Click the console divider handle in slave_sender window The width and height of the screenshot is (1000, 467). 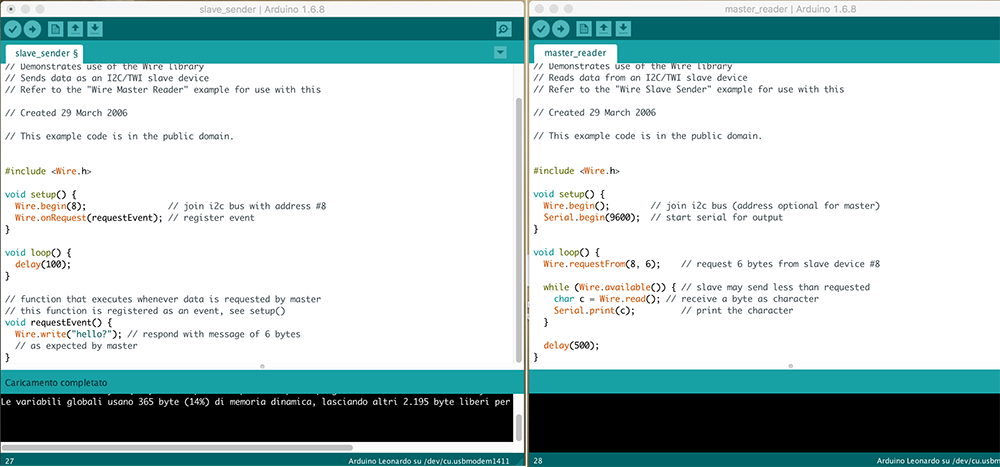pyautogui.click(x=263, y=366)
